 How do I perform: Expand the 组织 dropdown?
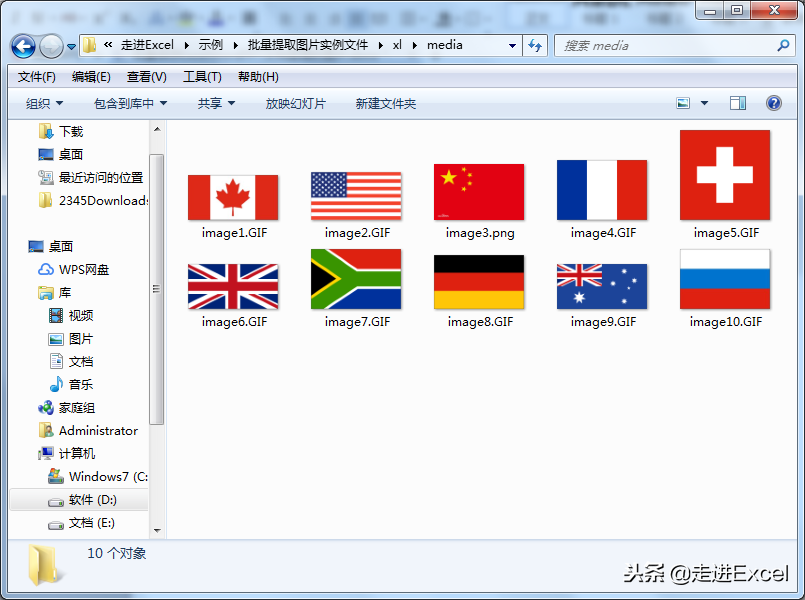click(x=44, y=104)
